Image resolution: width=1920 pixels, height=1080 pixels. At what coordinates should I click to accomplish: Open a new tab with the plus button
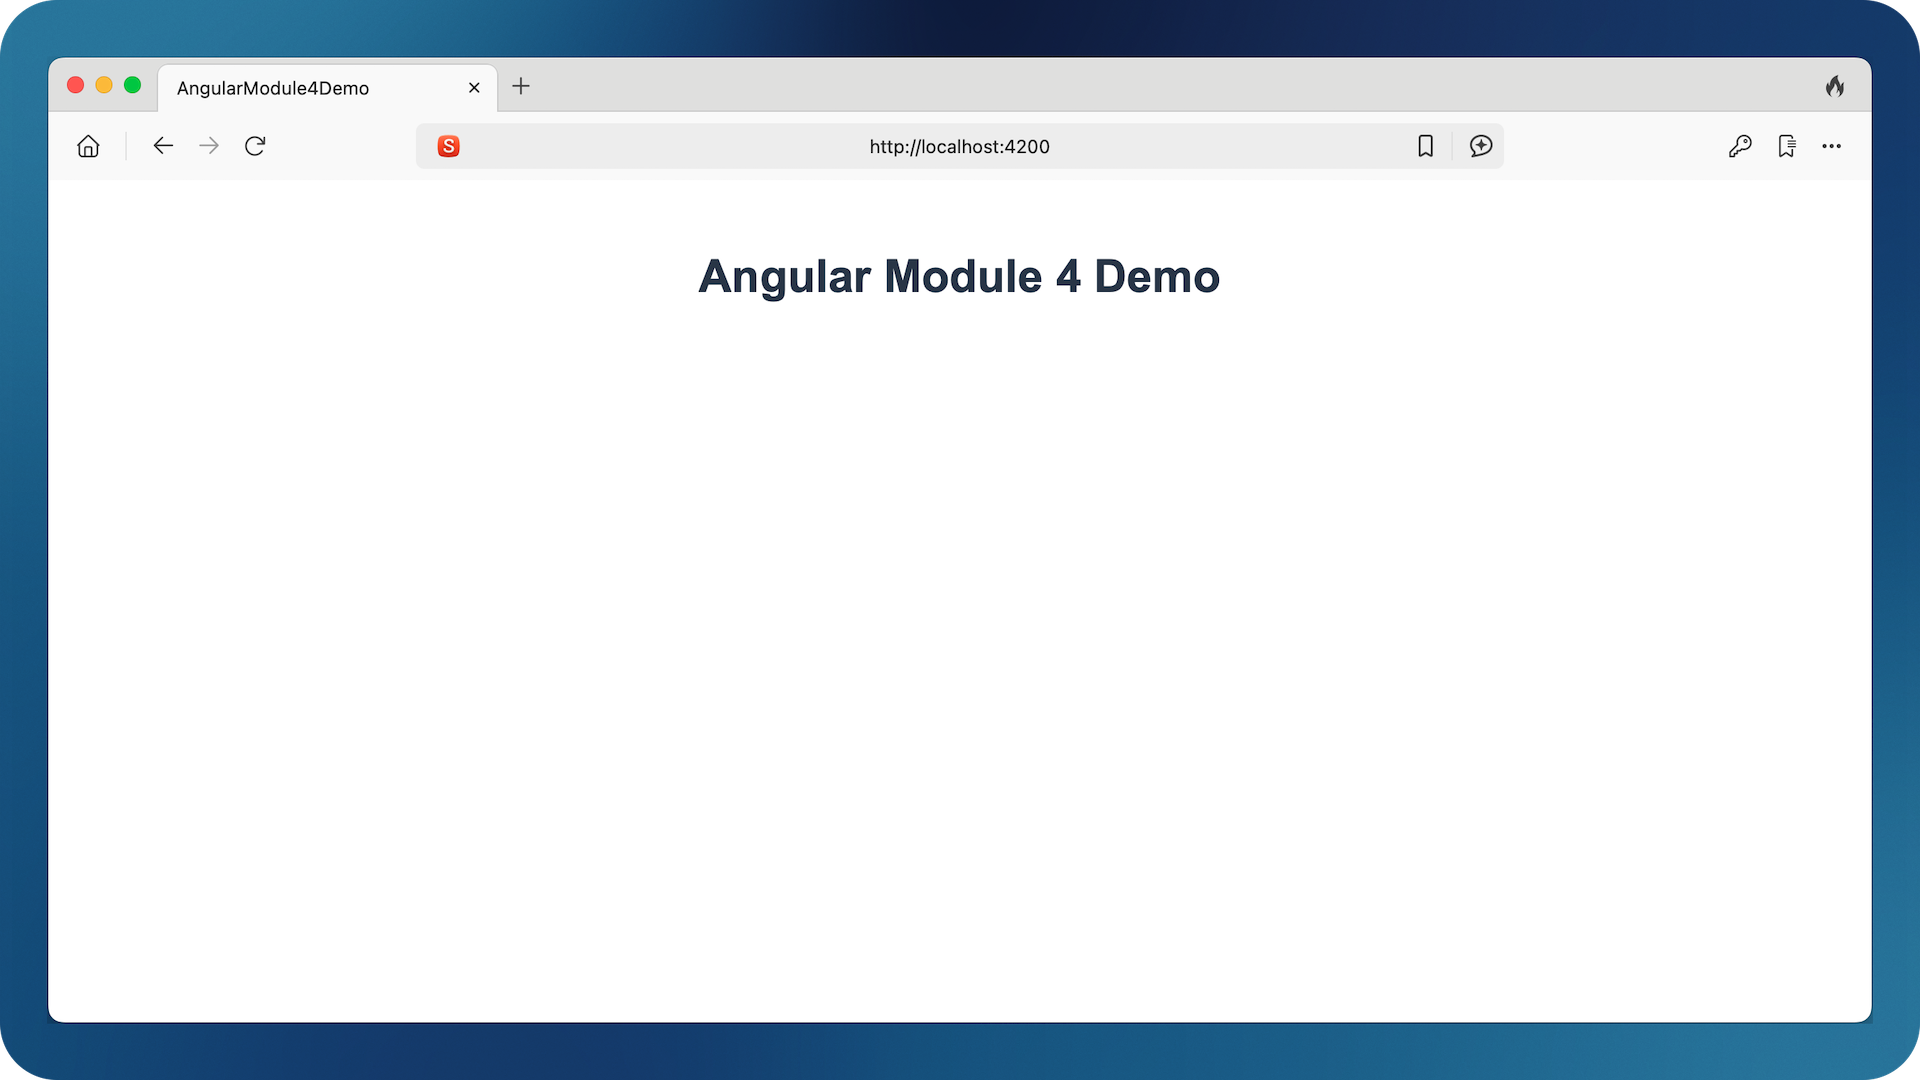(x=521, y=87)
